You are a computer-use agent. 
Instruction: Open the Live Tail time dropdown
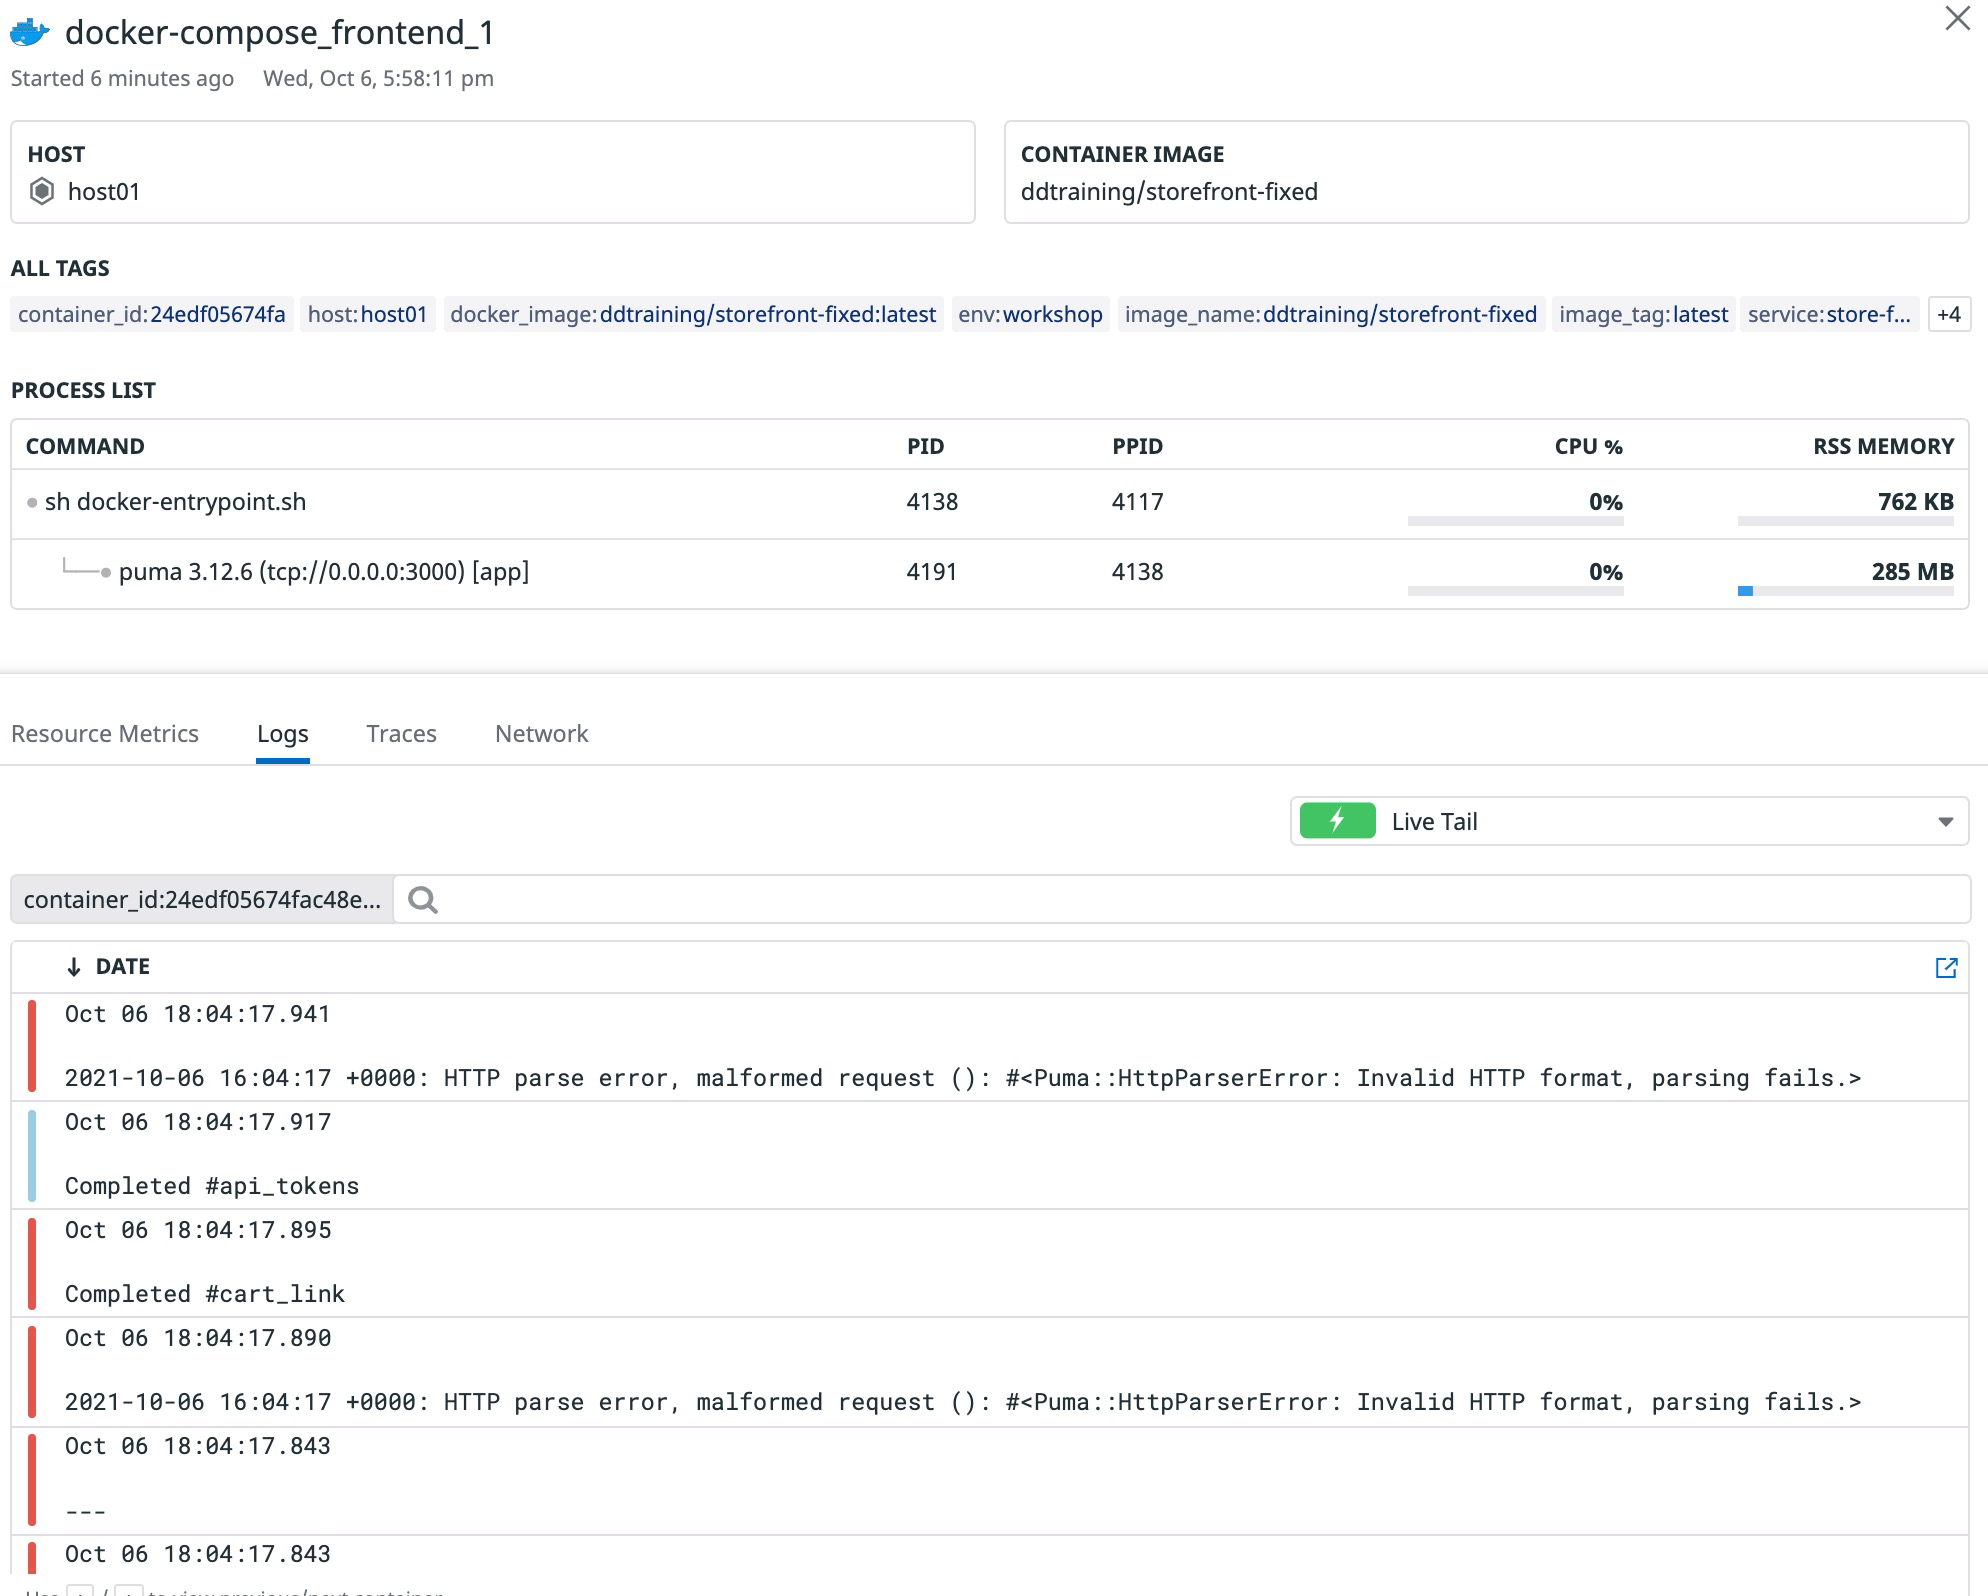[1945, 822]
